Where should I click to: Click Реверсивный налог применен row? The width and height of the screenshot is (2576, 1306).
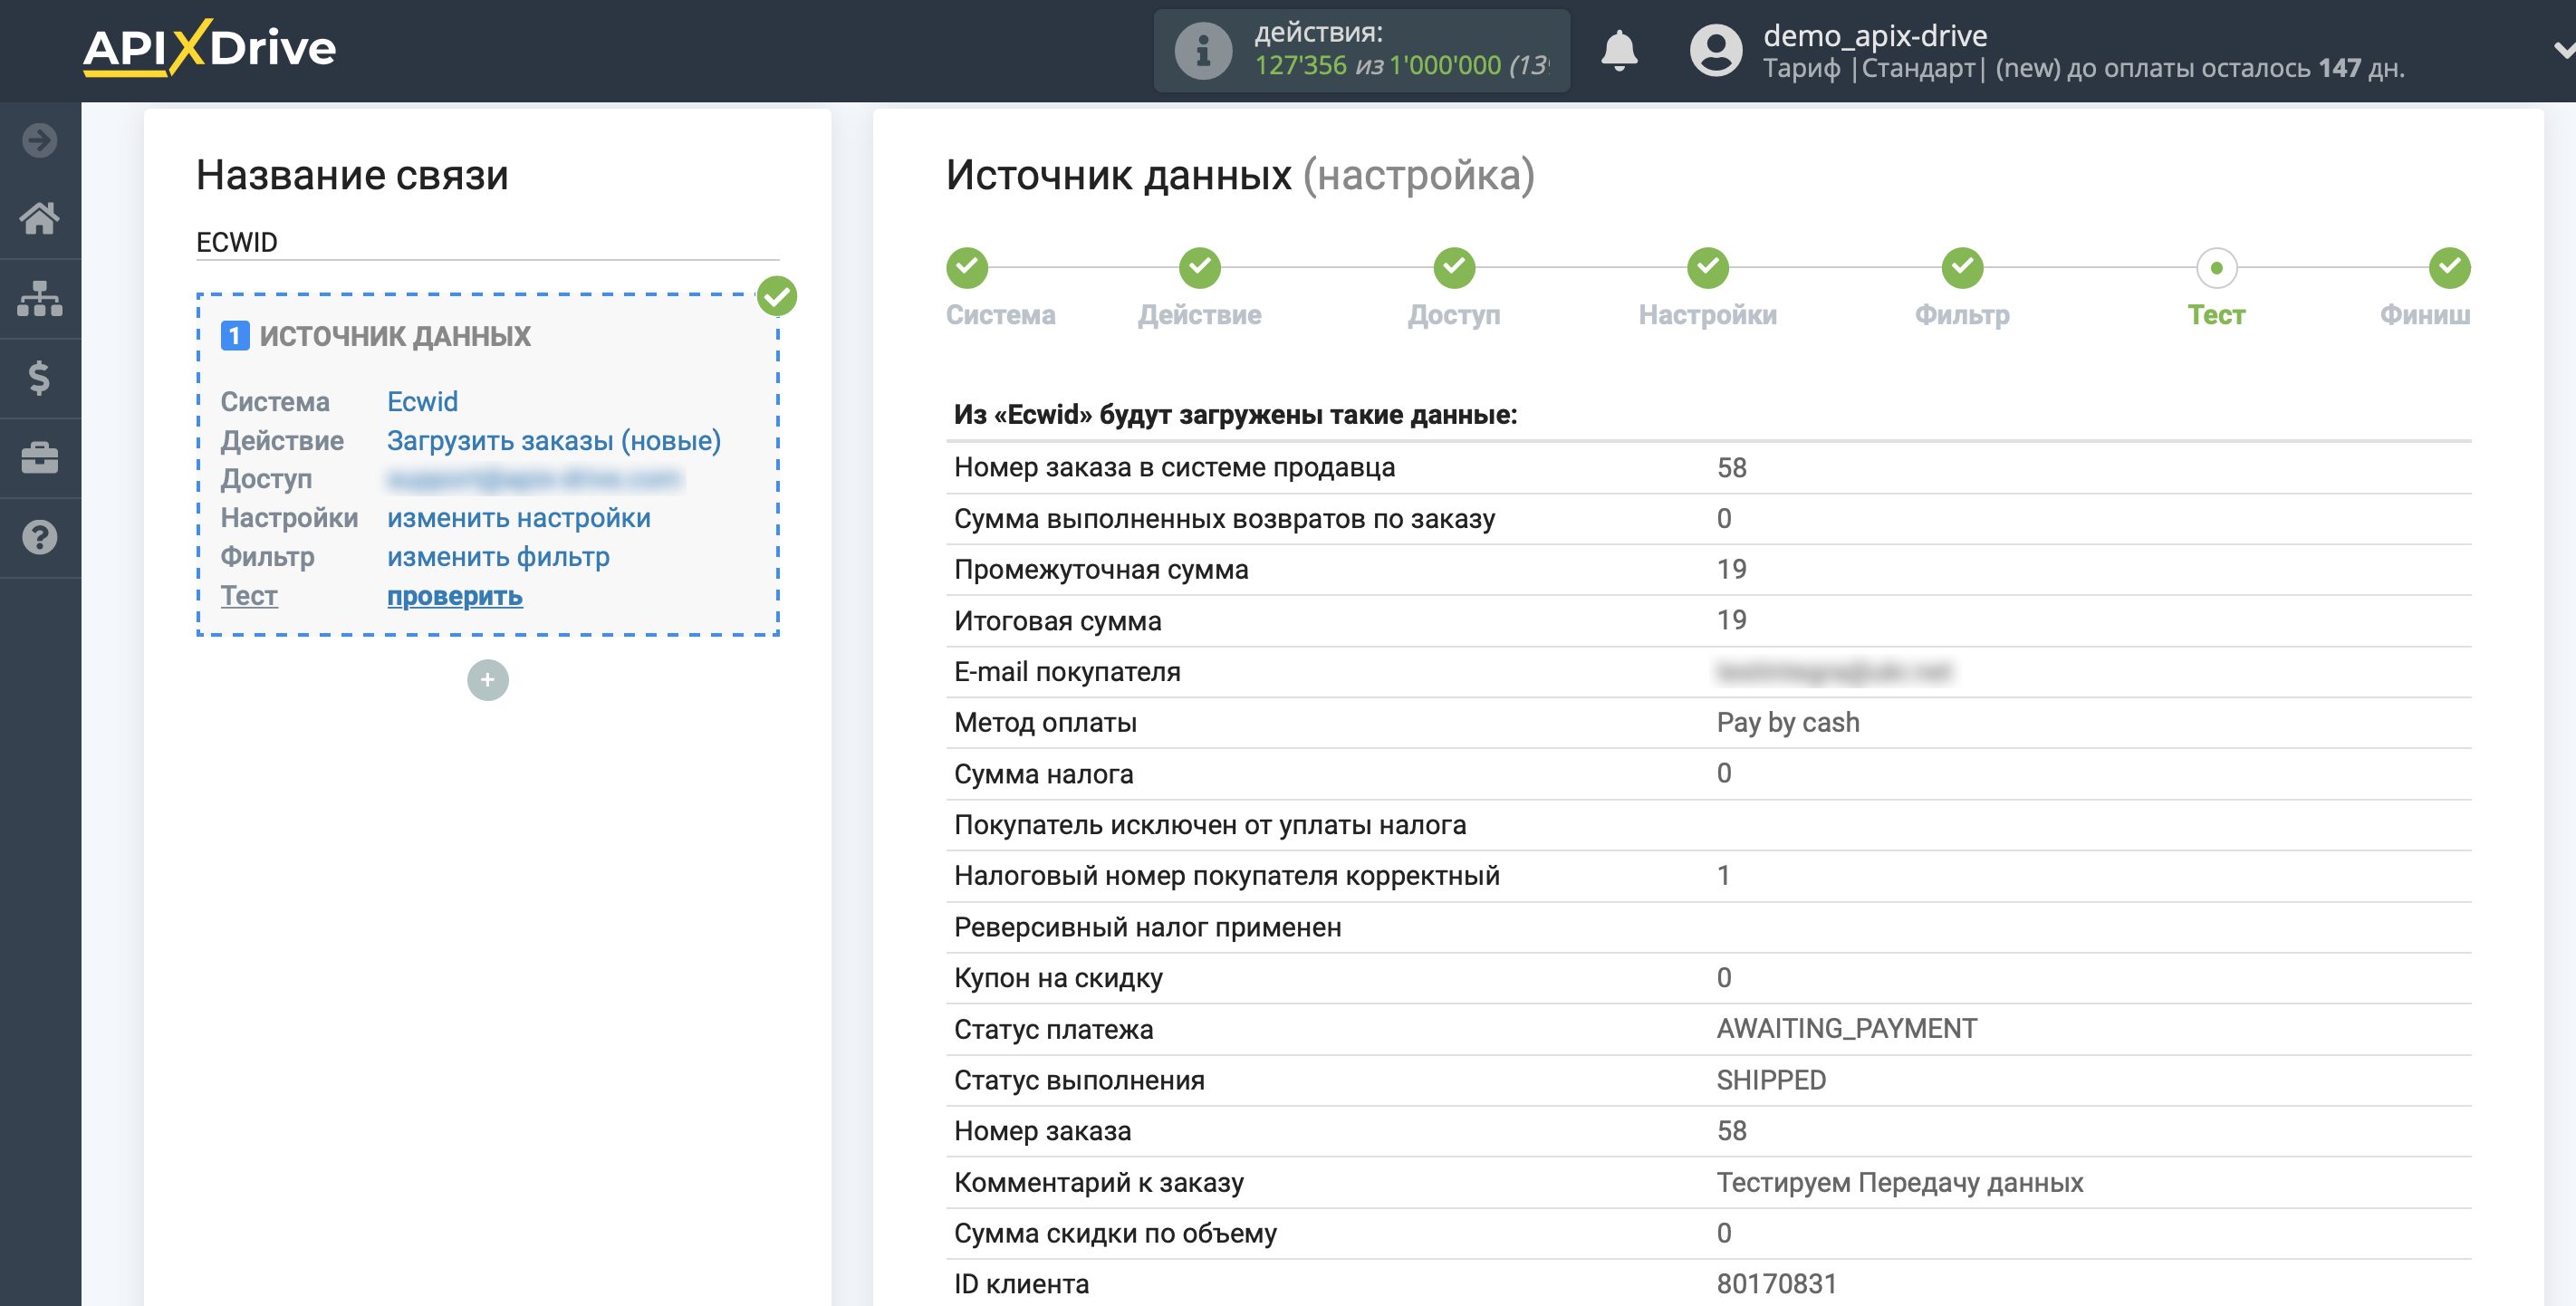(1709, 927)
